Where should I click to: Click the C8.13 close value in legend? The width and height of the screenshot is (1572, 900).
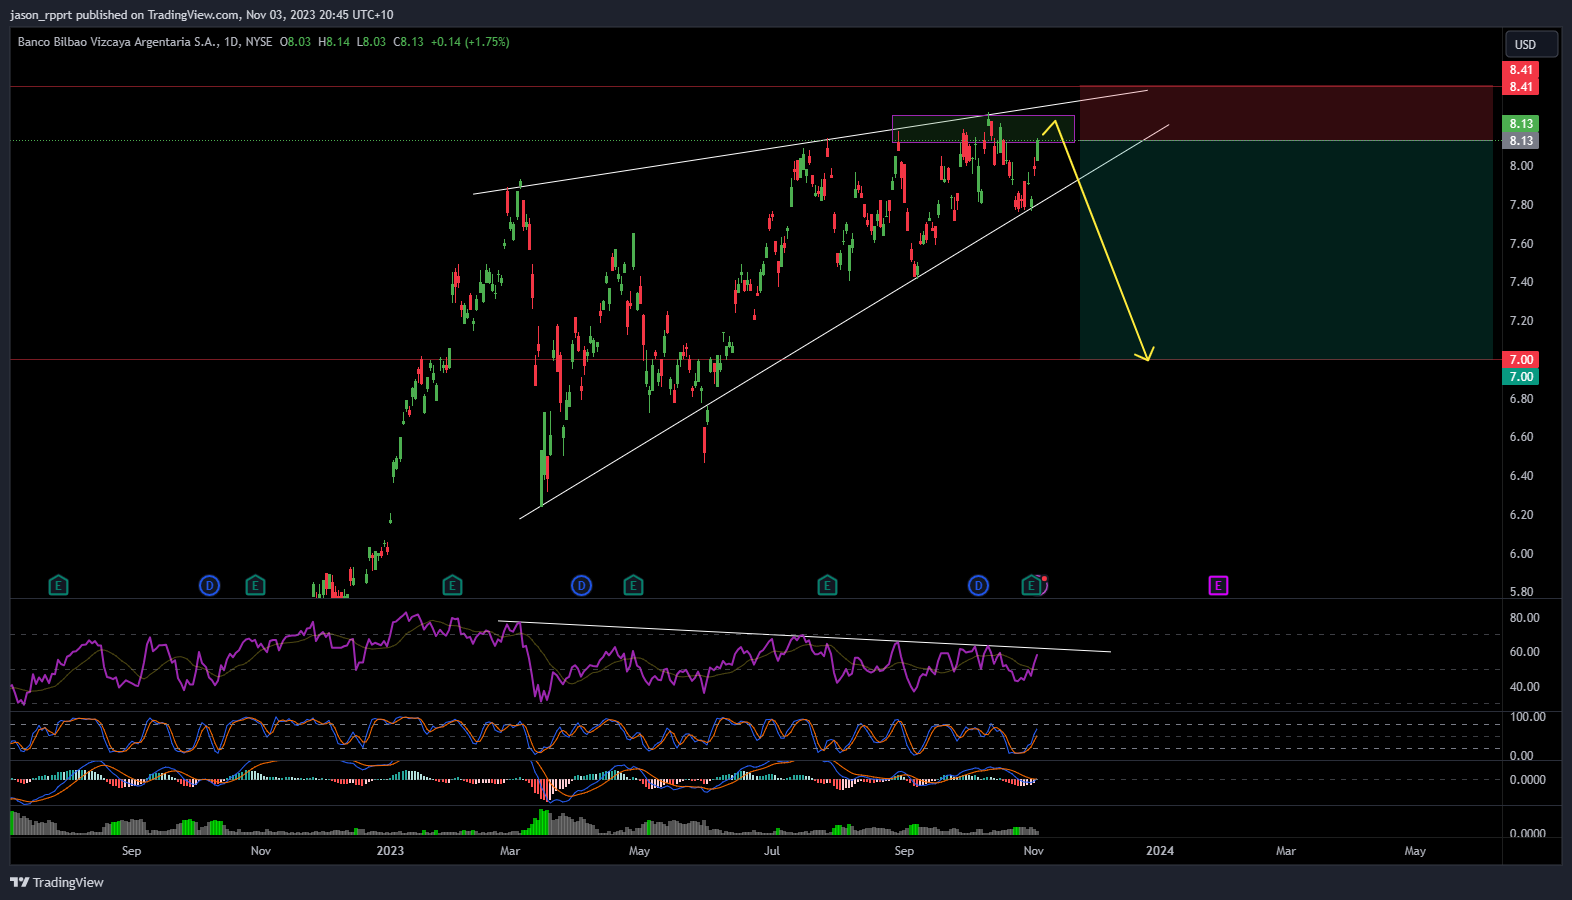point(408,42)
